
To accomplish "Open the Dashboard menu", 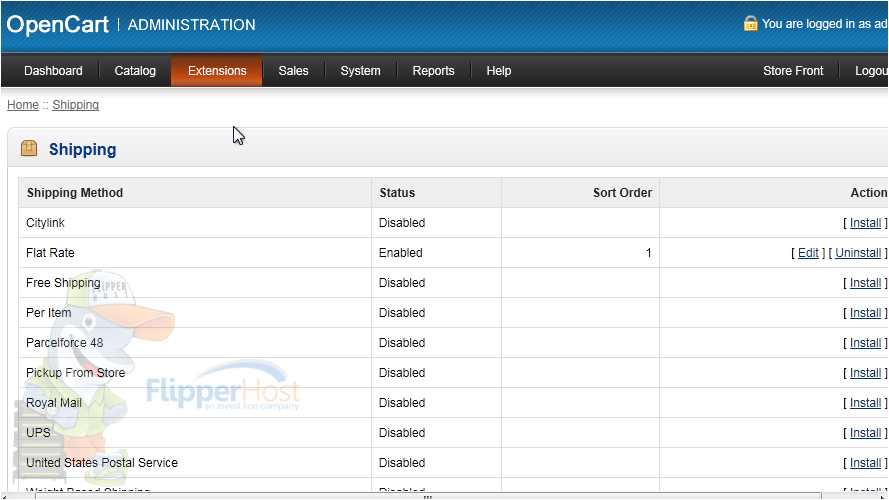I will pyautogui.click(x=53, y=71).
